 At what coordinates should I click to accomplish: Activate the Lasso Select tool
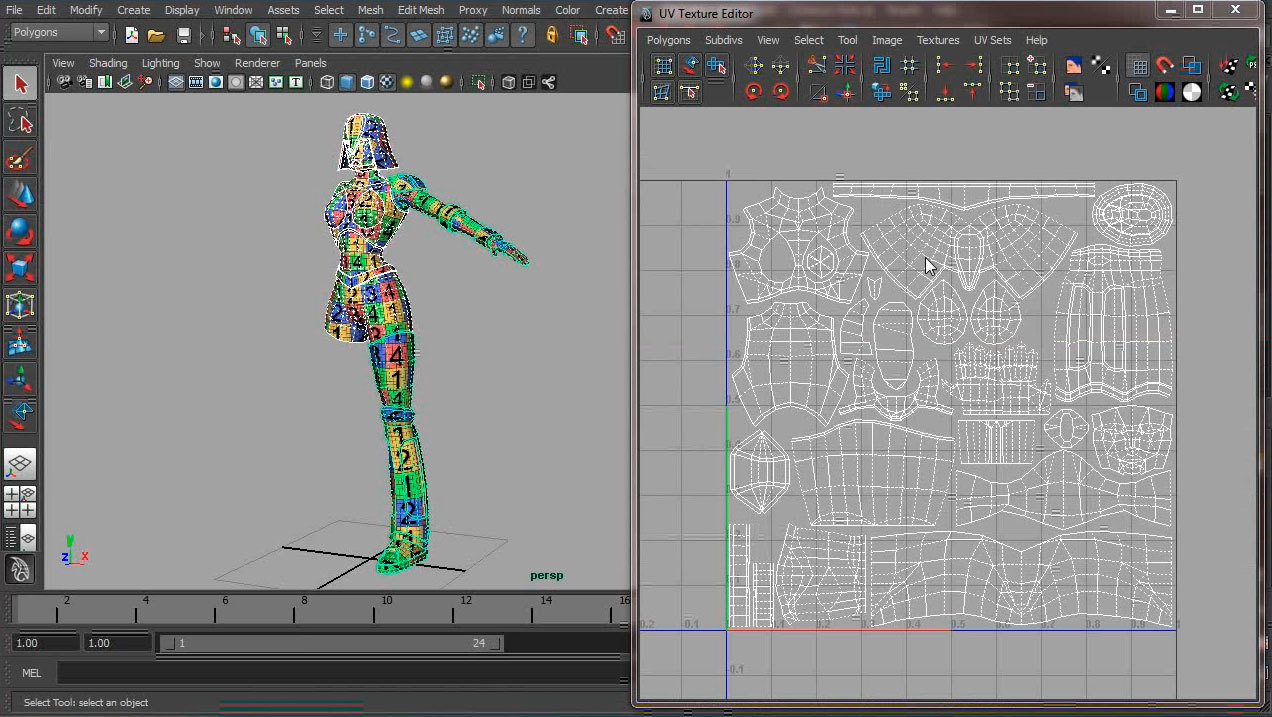[x=20, y=122]
